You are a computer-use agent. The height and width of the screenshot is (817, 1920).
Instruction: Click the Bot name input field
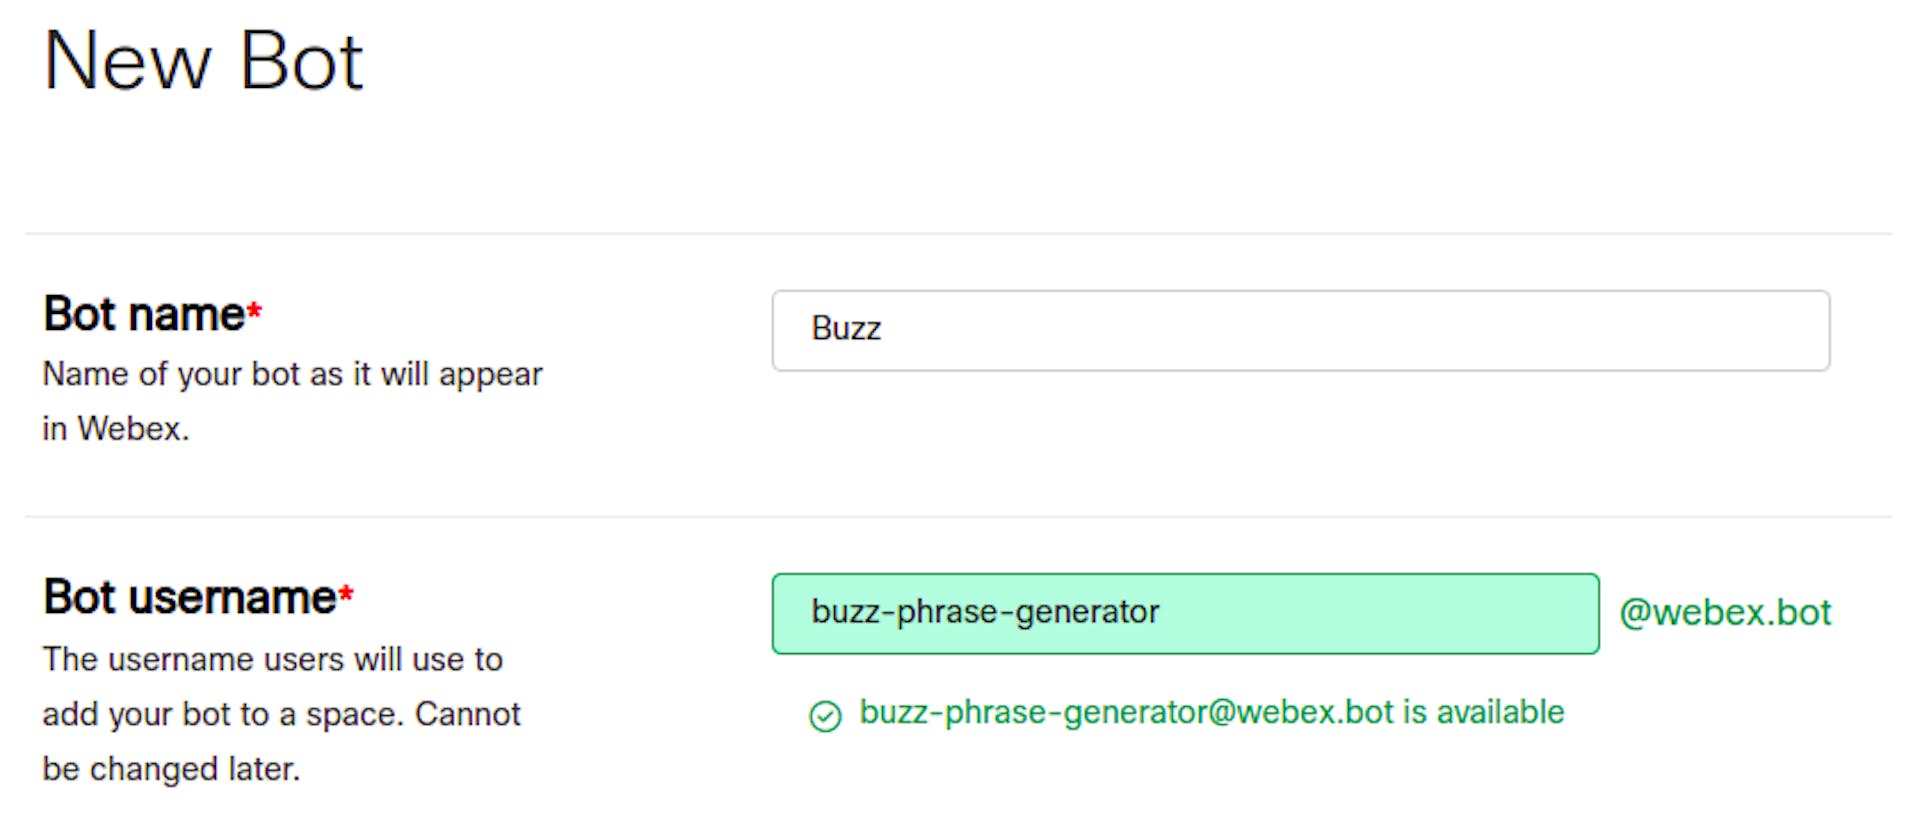tap(1300, 330)
